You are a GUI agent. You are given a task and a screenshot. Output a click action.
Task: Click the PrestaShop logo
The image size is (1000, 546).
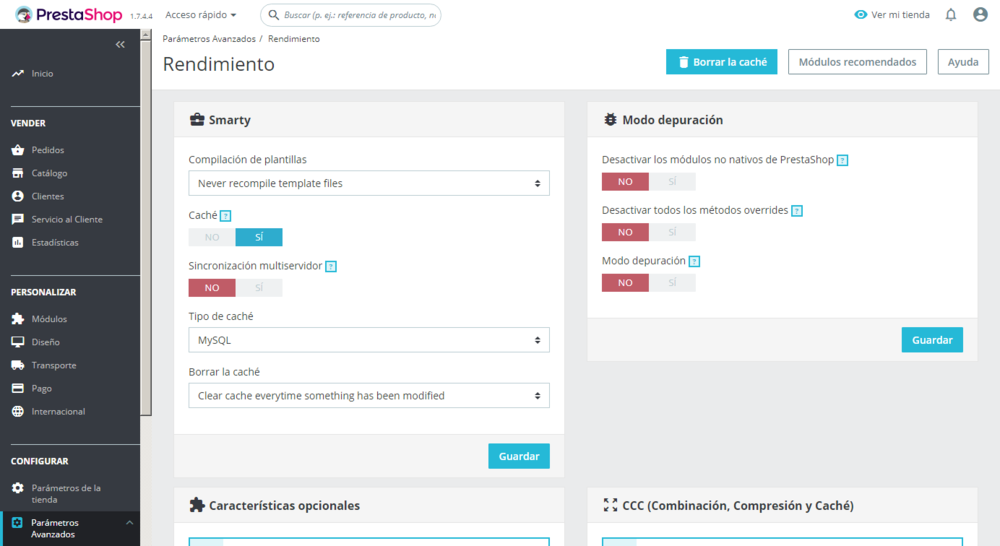point(68,15)
